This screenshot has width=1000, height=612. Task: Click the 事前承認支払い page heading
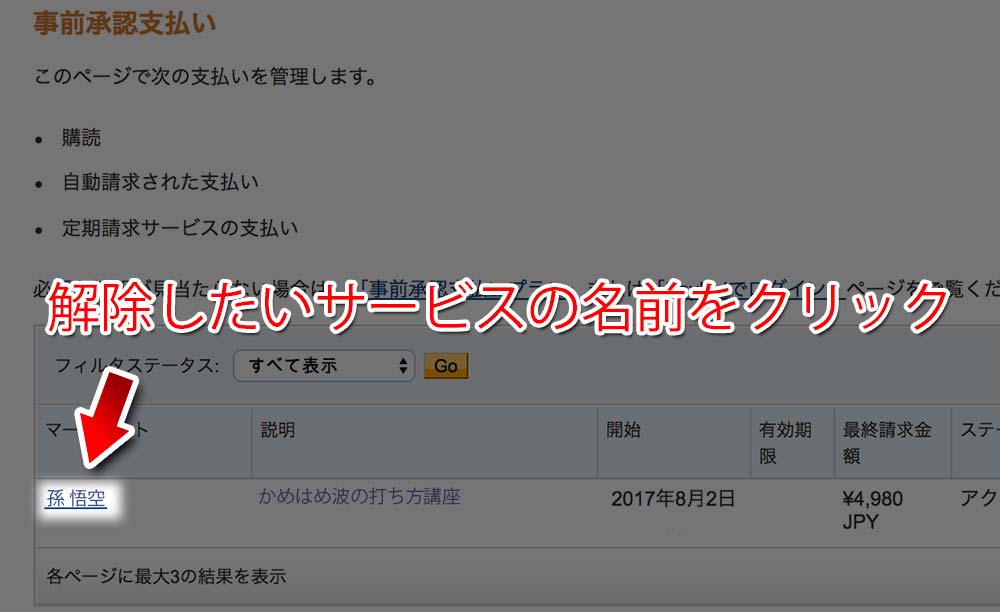(x=125, y=24)
